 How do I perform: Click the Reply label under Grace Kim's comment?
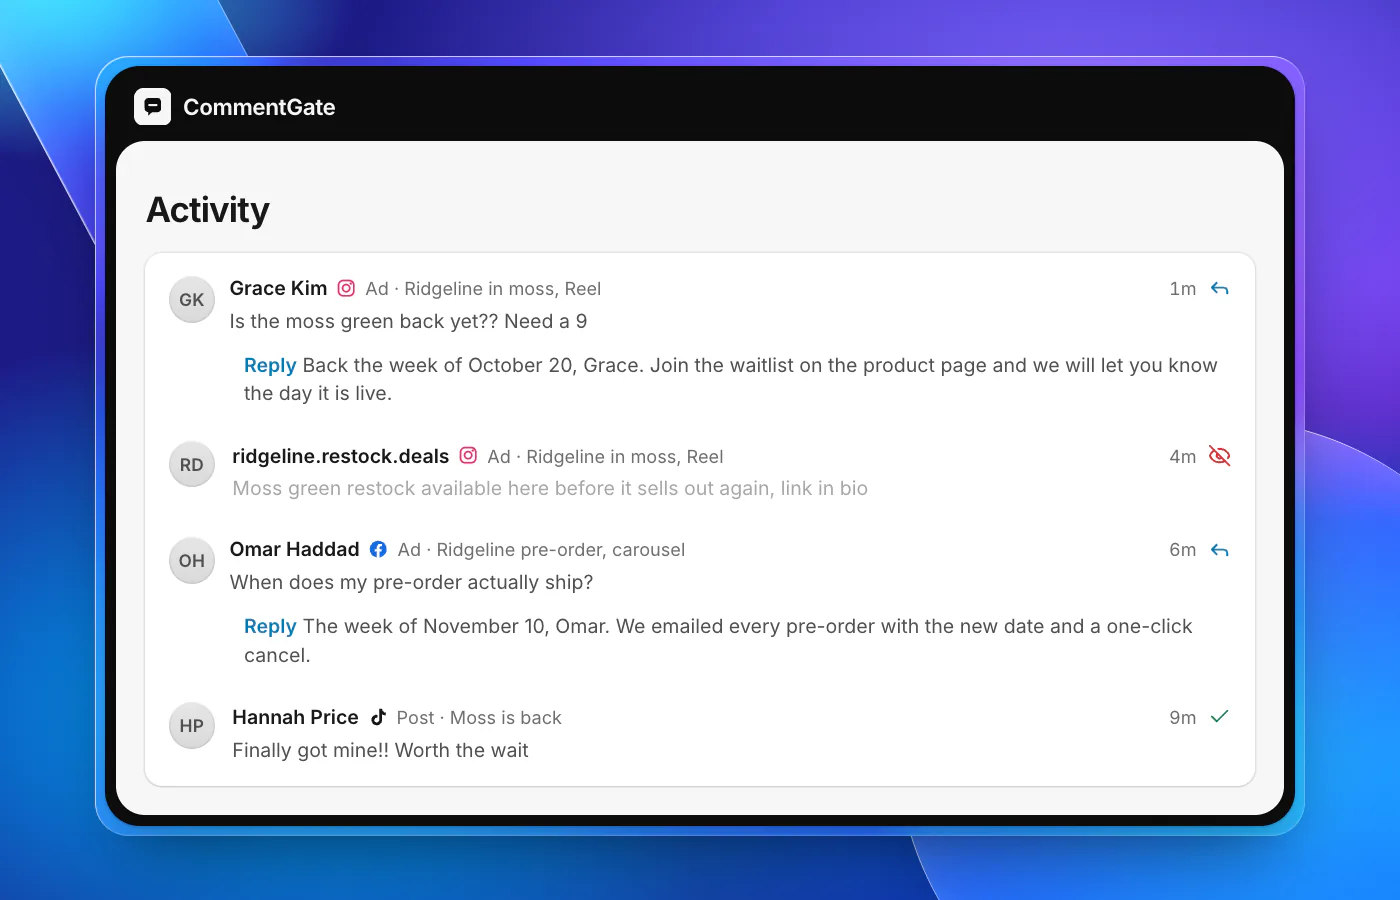[270, 365]
